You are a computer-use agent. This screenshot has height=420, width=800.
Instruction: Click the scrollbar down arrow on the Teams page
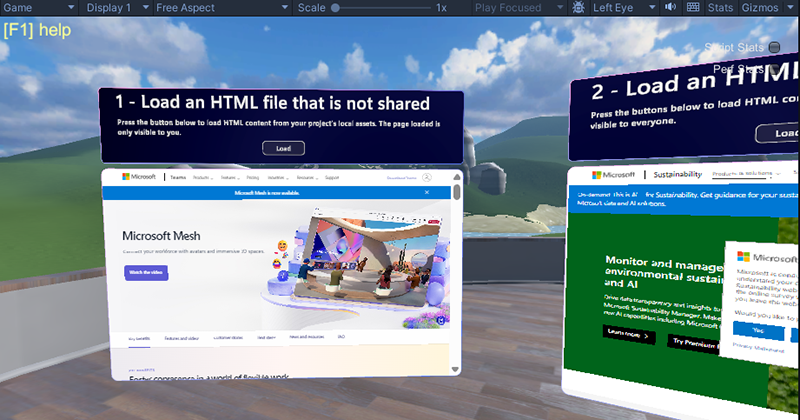pyautogui.click(x=455, y=369)
